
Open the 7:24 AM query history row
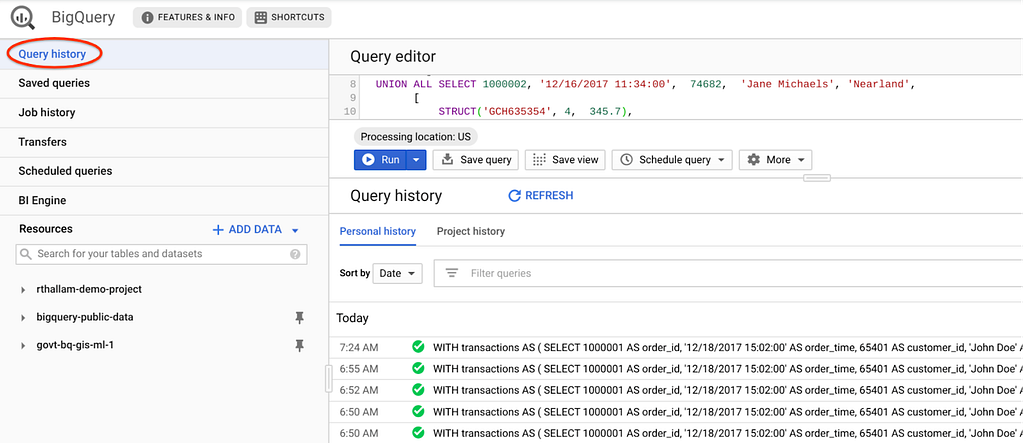(679, 348)
